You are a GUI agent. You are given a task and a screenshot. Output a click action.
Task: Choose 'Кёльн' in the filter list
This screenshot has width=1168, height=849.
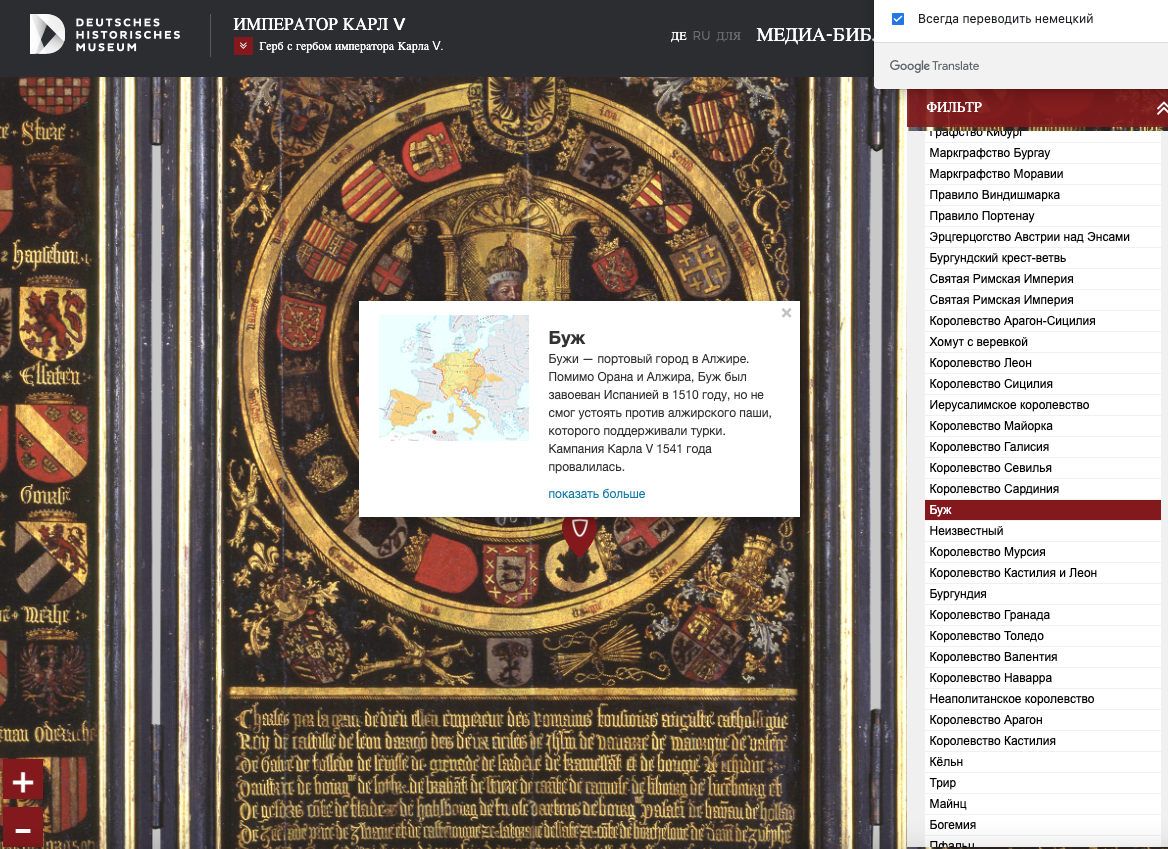(1043, 762)
